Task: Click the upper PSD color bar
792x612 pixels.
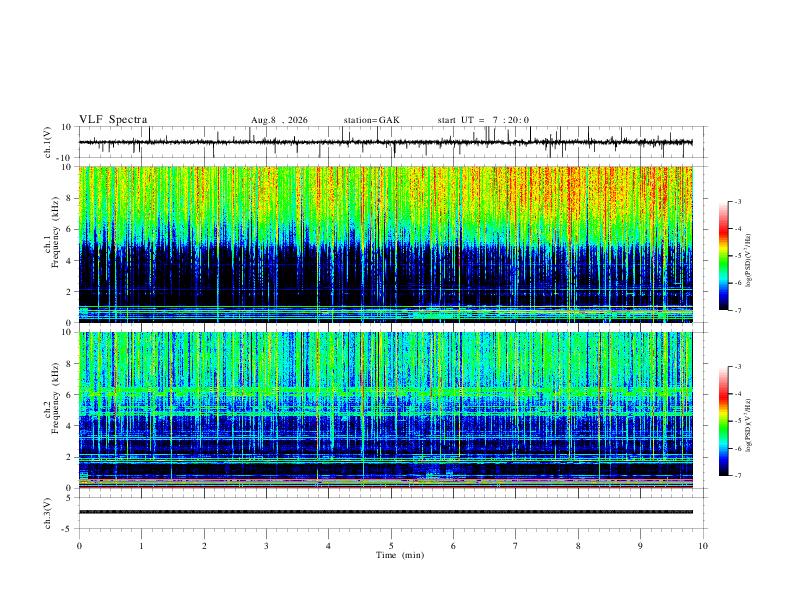Action: tap(723, 256)
